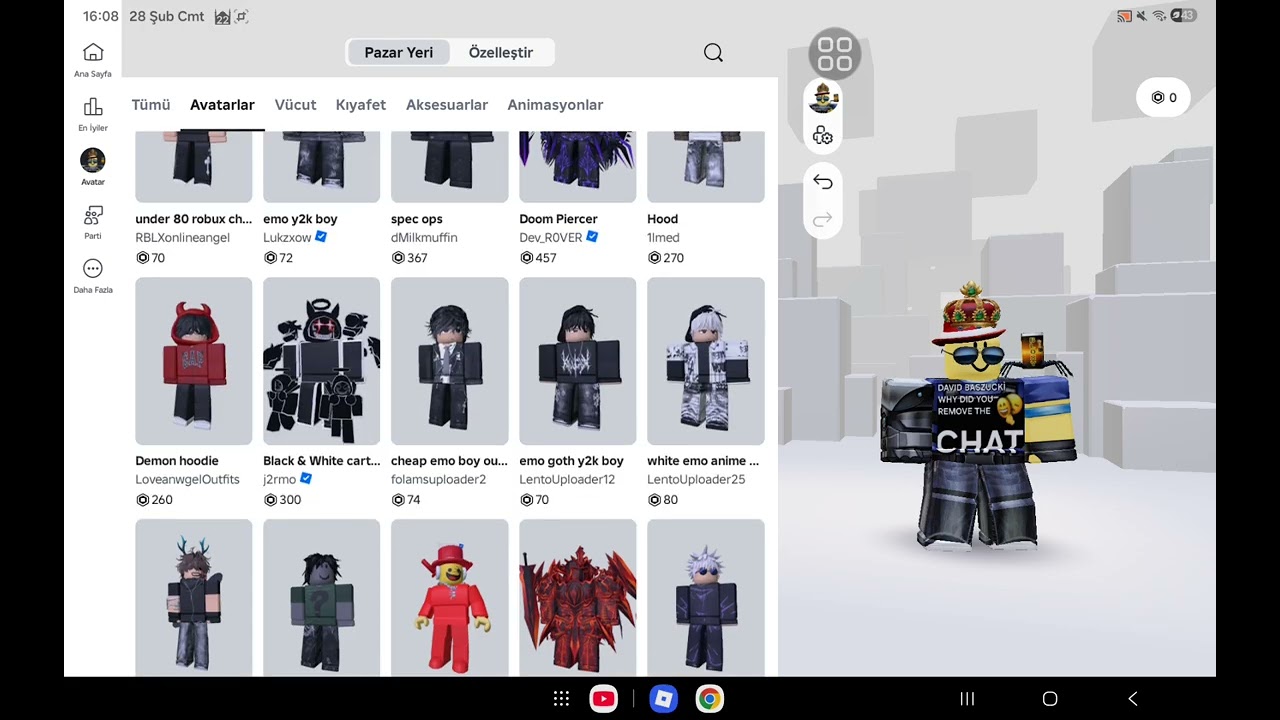Open Avatar section in sidebar
This screenshot has height=720, width=1280.
93,167
